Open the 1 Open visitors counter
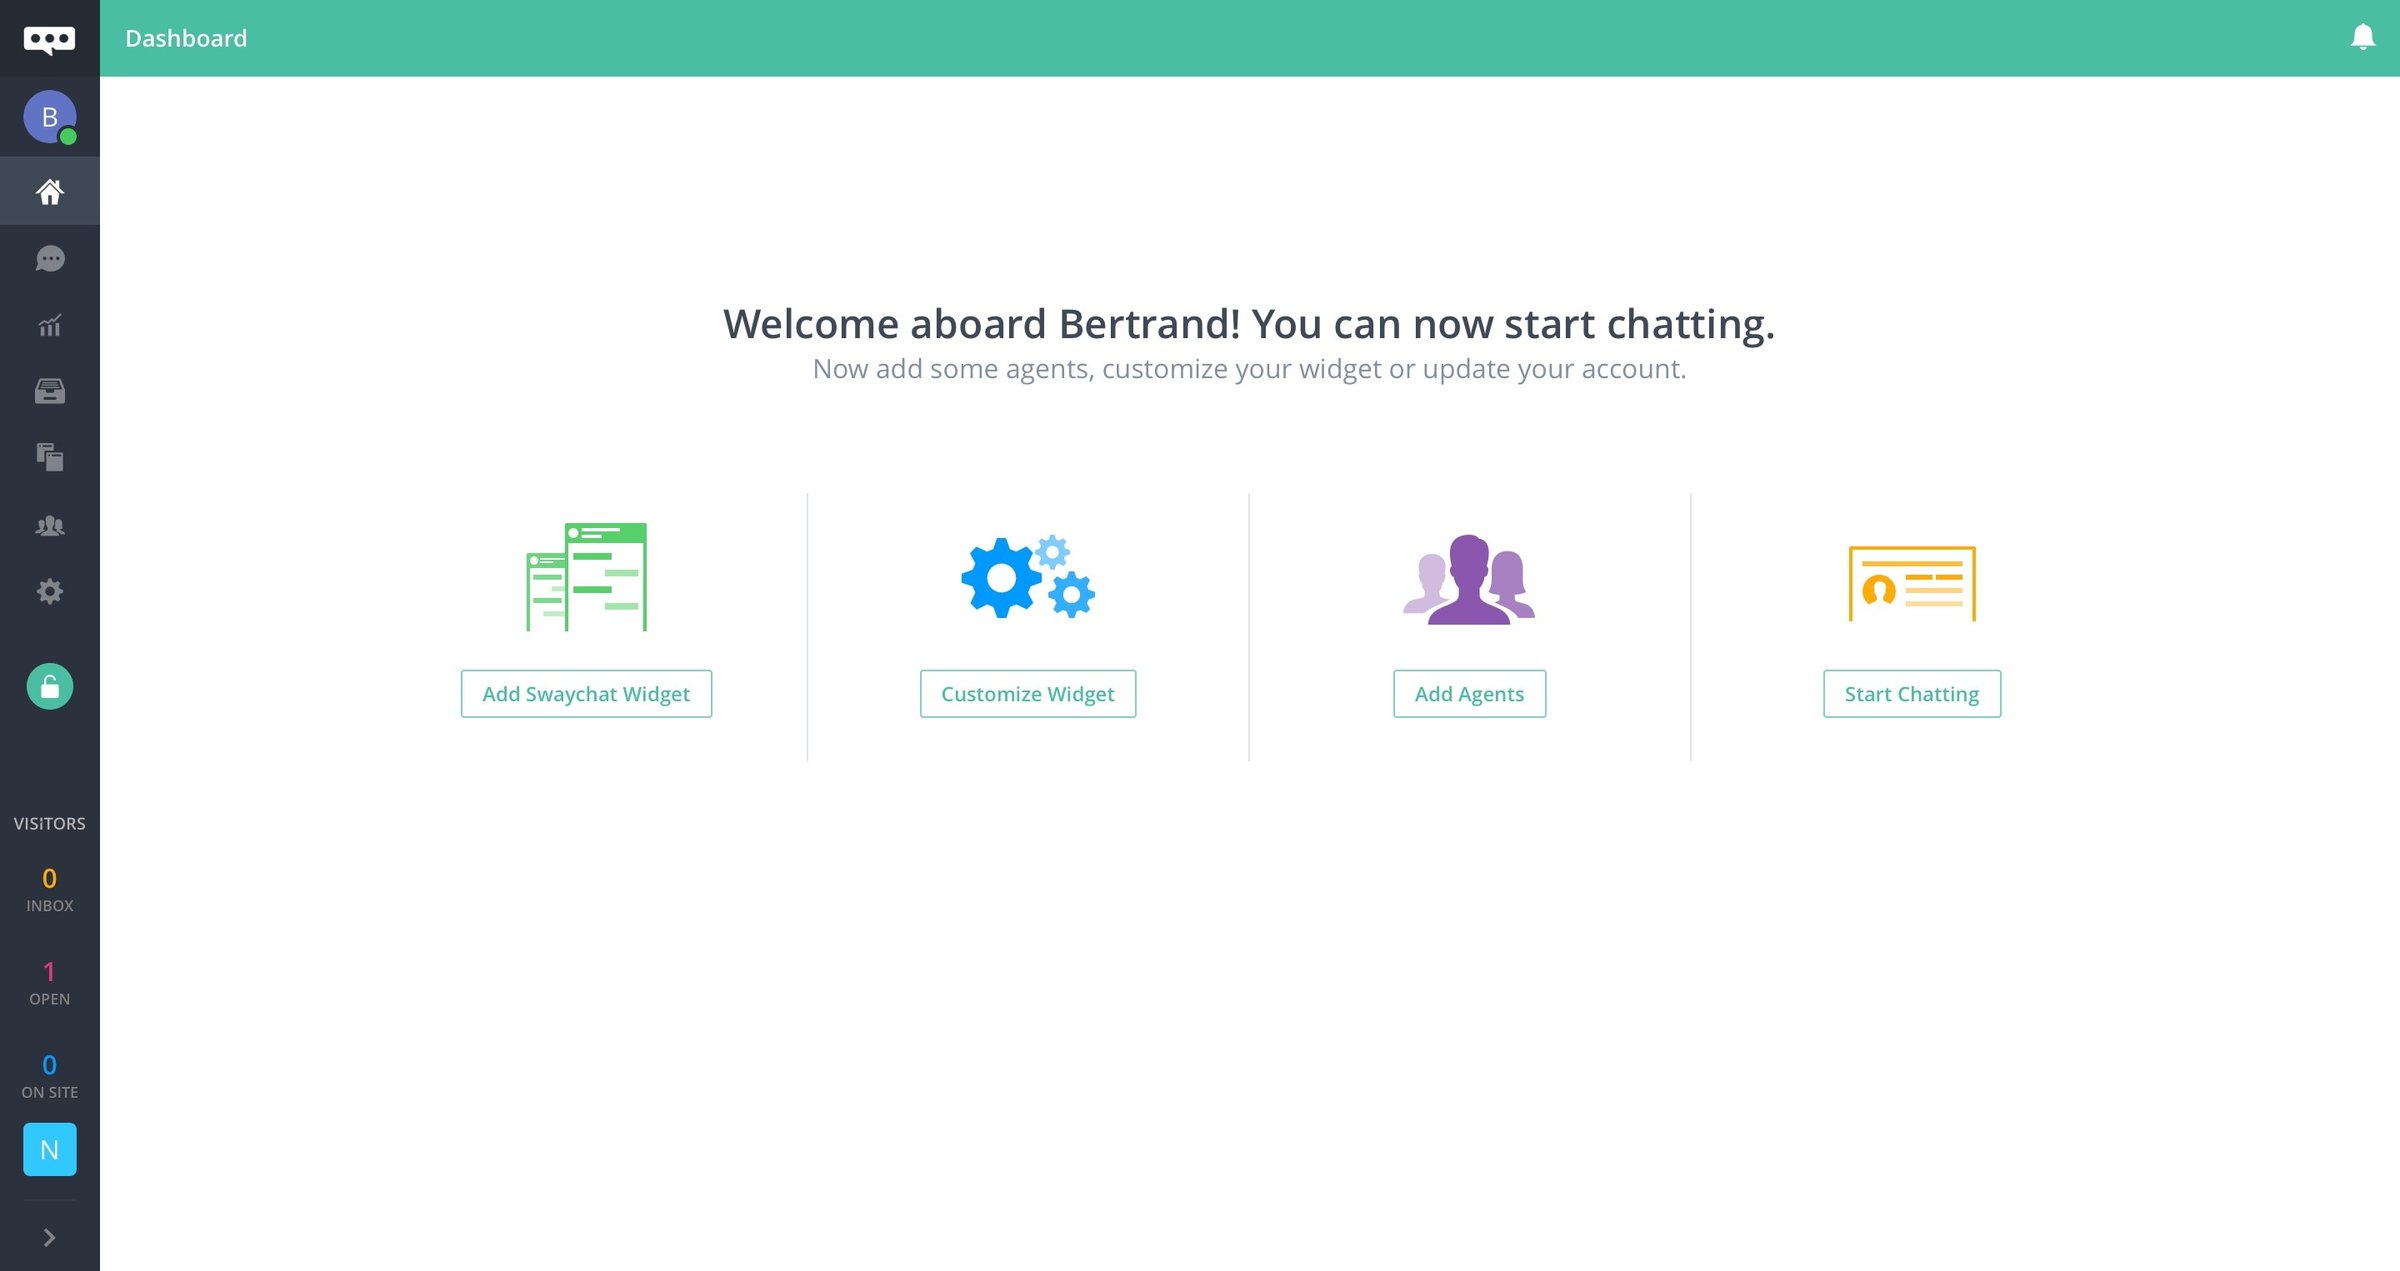The image size is (2400, 1271). tap(49, 983)
